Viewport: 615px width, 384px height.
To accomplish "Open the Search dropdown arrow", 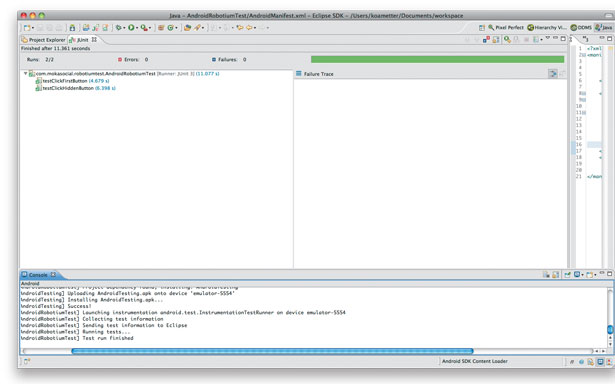I will click(203, 28).
